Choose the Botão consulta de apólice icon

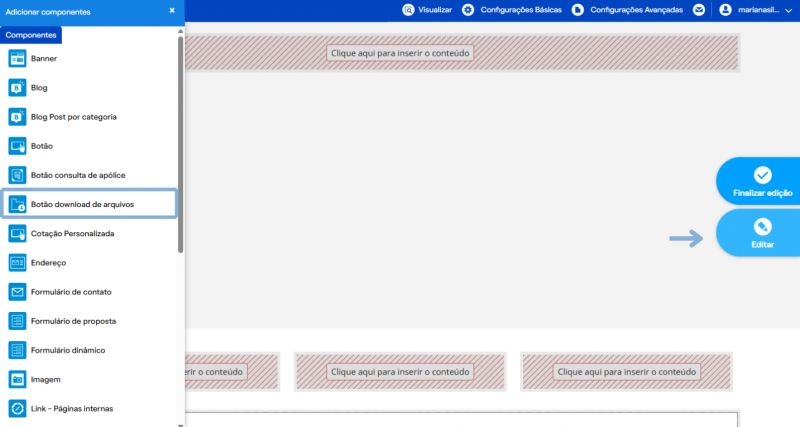[17, 175]
